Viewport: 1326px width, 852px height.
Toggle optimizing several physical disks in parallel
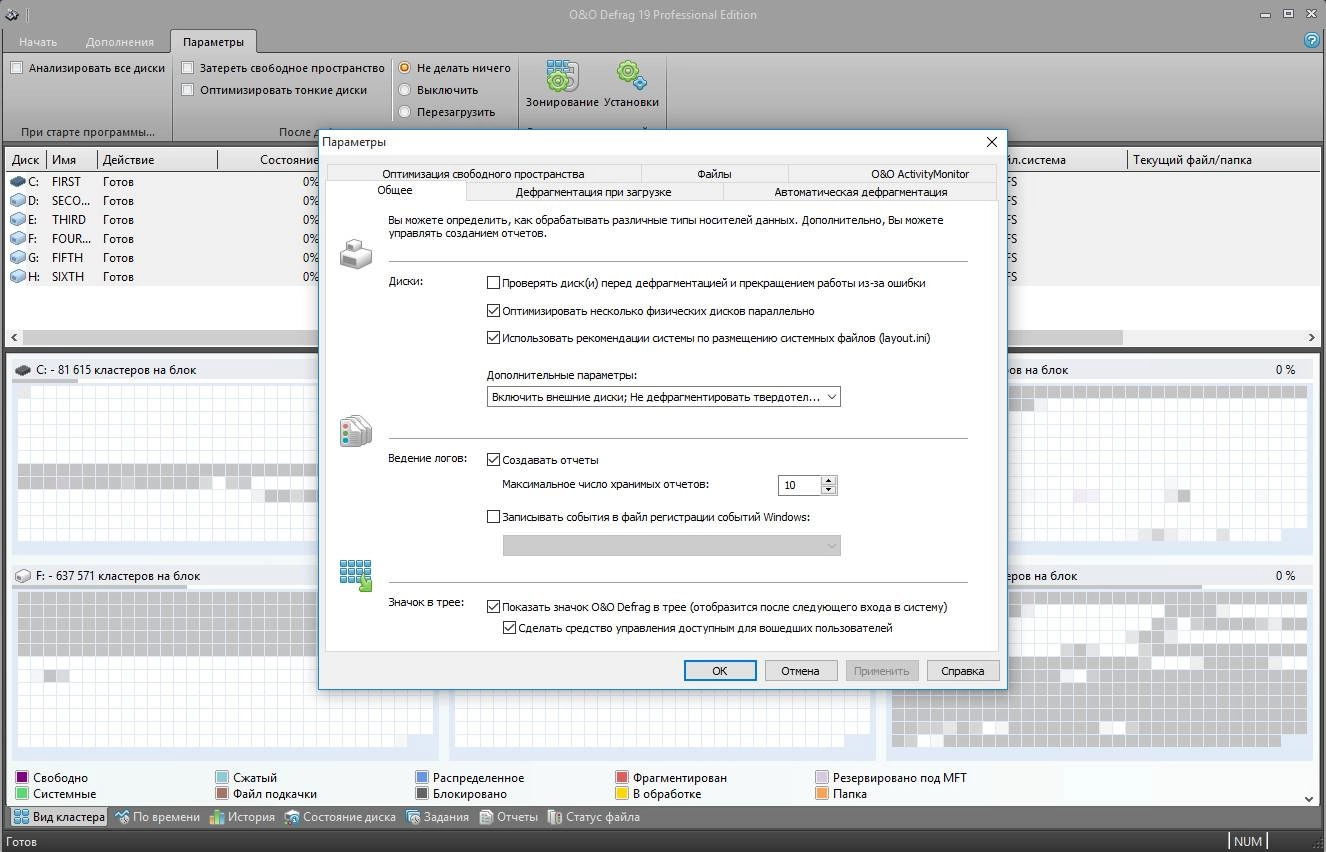point(493,311)
